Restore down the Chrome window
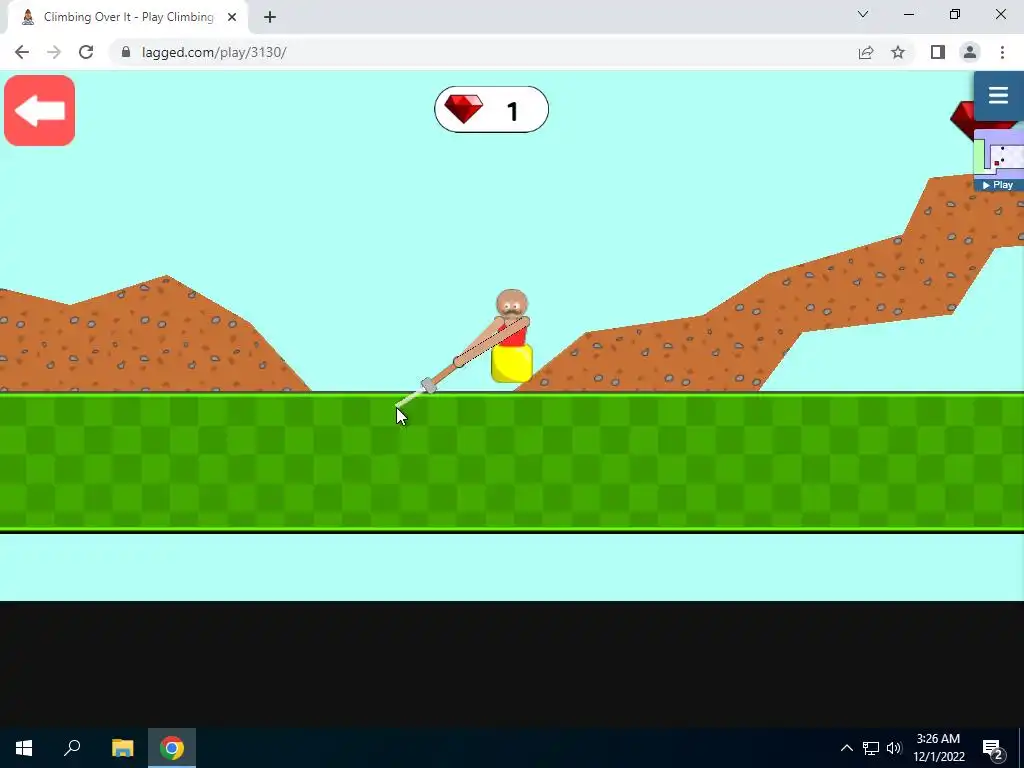Image resolution: width=1024 pixels, height=768 pixels. coord(955,14)
